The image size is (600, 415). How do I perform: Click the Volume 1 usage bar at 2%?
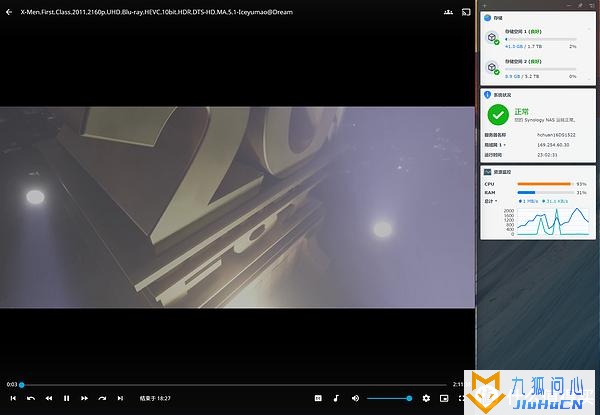coord(540,39)
